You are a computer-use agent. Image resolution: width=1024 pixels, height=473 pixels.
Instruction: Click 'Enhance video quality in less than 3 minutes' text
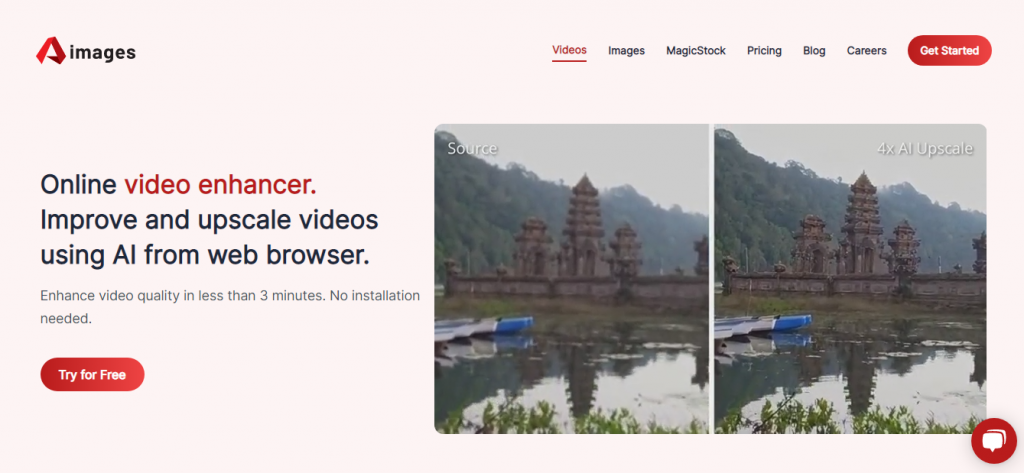pos(182,295)
